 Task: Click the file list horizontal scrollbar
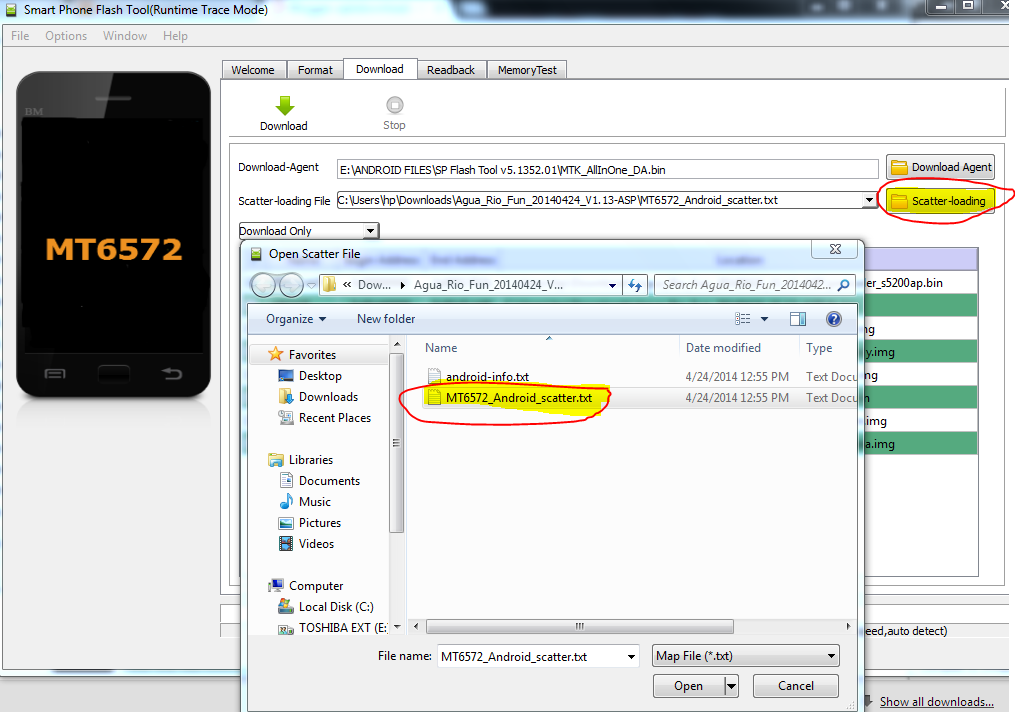point(579,626)
